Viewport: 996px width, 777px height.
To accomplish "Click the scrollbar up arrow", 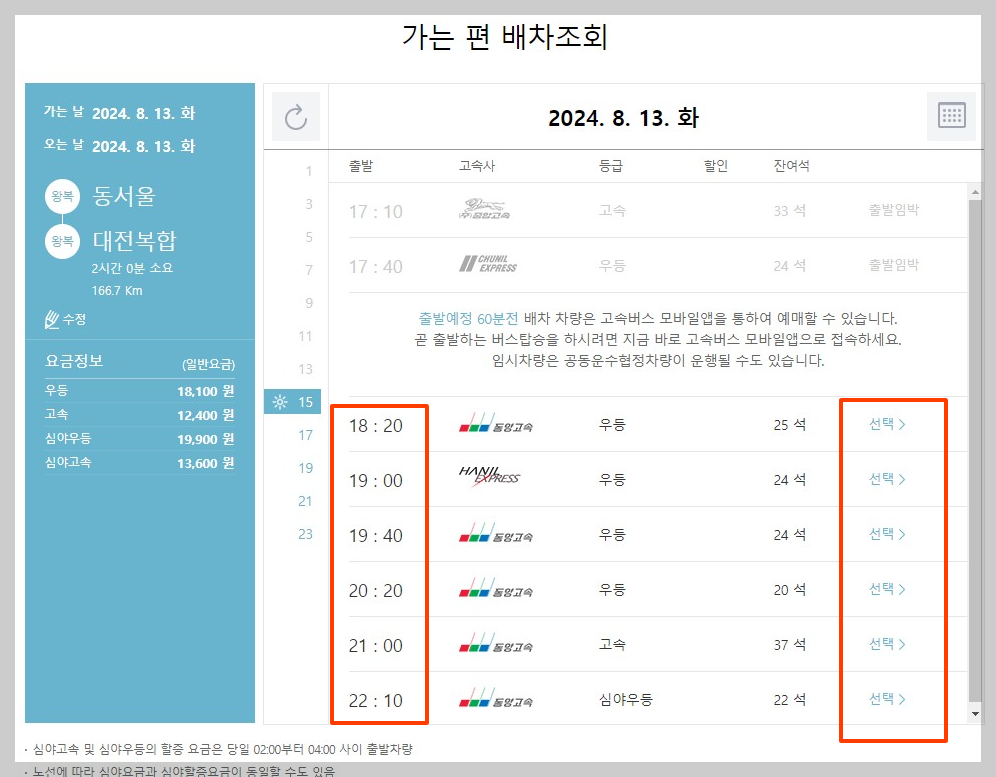I will [x=975, y=191].
